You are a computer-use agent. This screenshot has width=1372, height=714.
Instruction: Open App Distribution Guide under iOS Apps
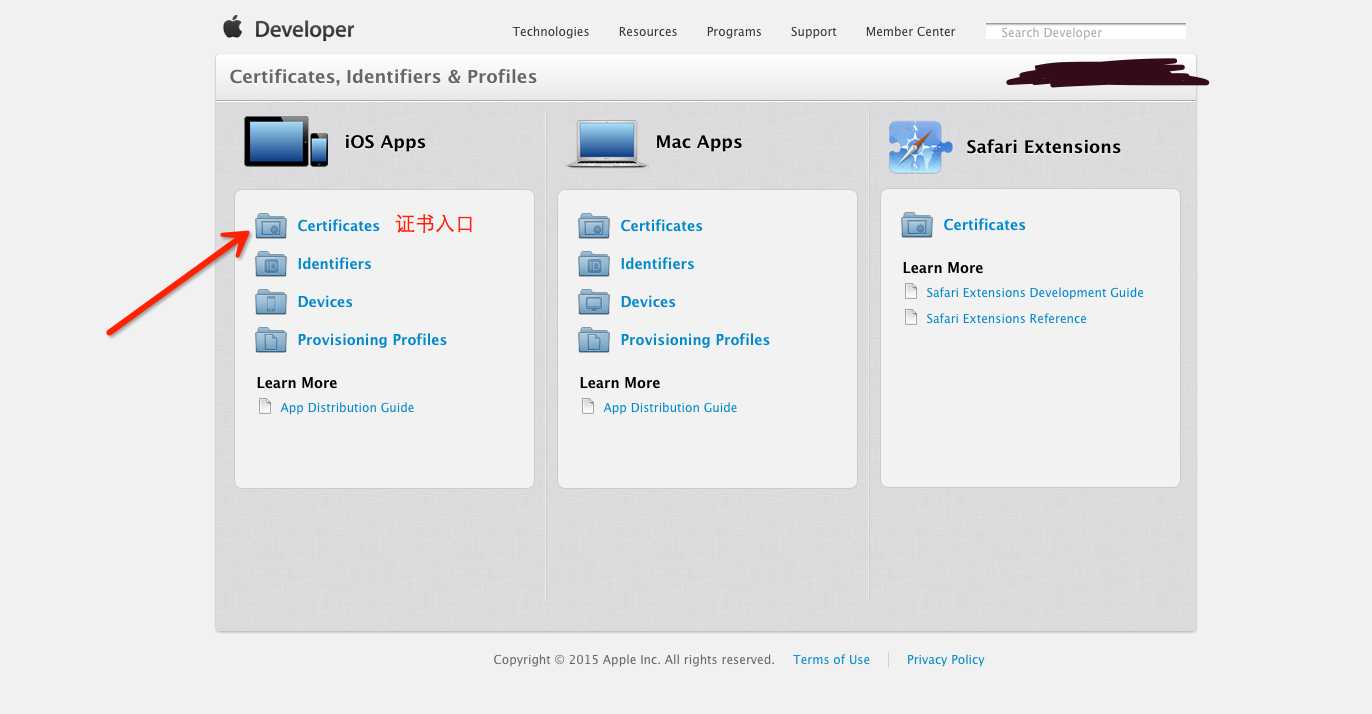click(x=347, y=408)
